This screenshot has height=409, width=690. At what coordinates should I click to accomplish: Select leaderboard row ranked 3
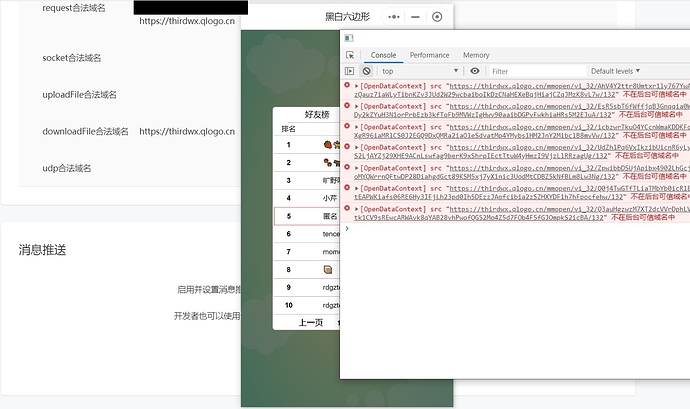click(x=307, y=181)
